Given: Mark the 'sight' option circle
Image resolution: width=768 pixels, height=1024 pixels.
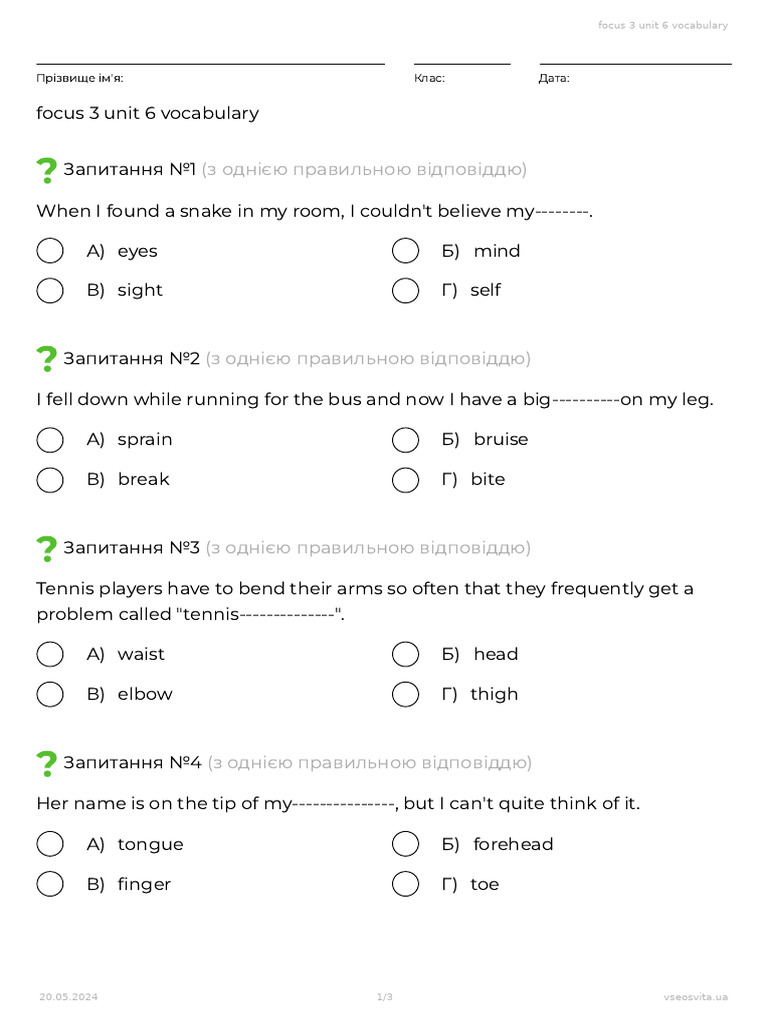Looking at the screenshot, I should [50, 291].
